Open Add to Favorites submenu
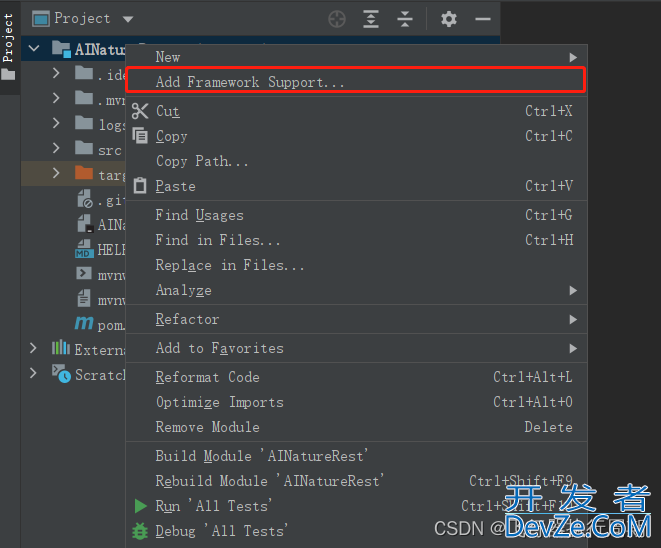The height and width of the screenshot is (548, 661). [x=356, y=348]
